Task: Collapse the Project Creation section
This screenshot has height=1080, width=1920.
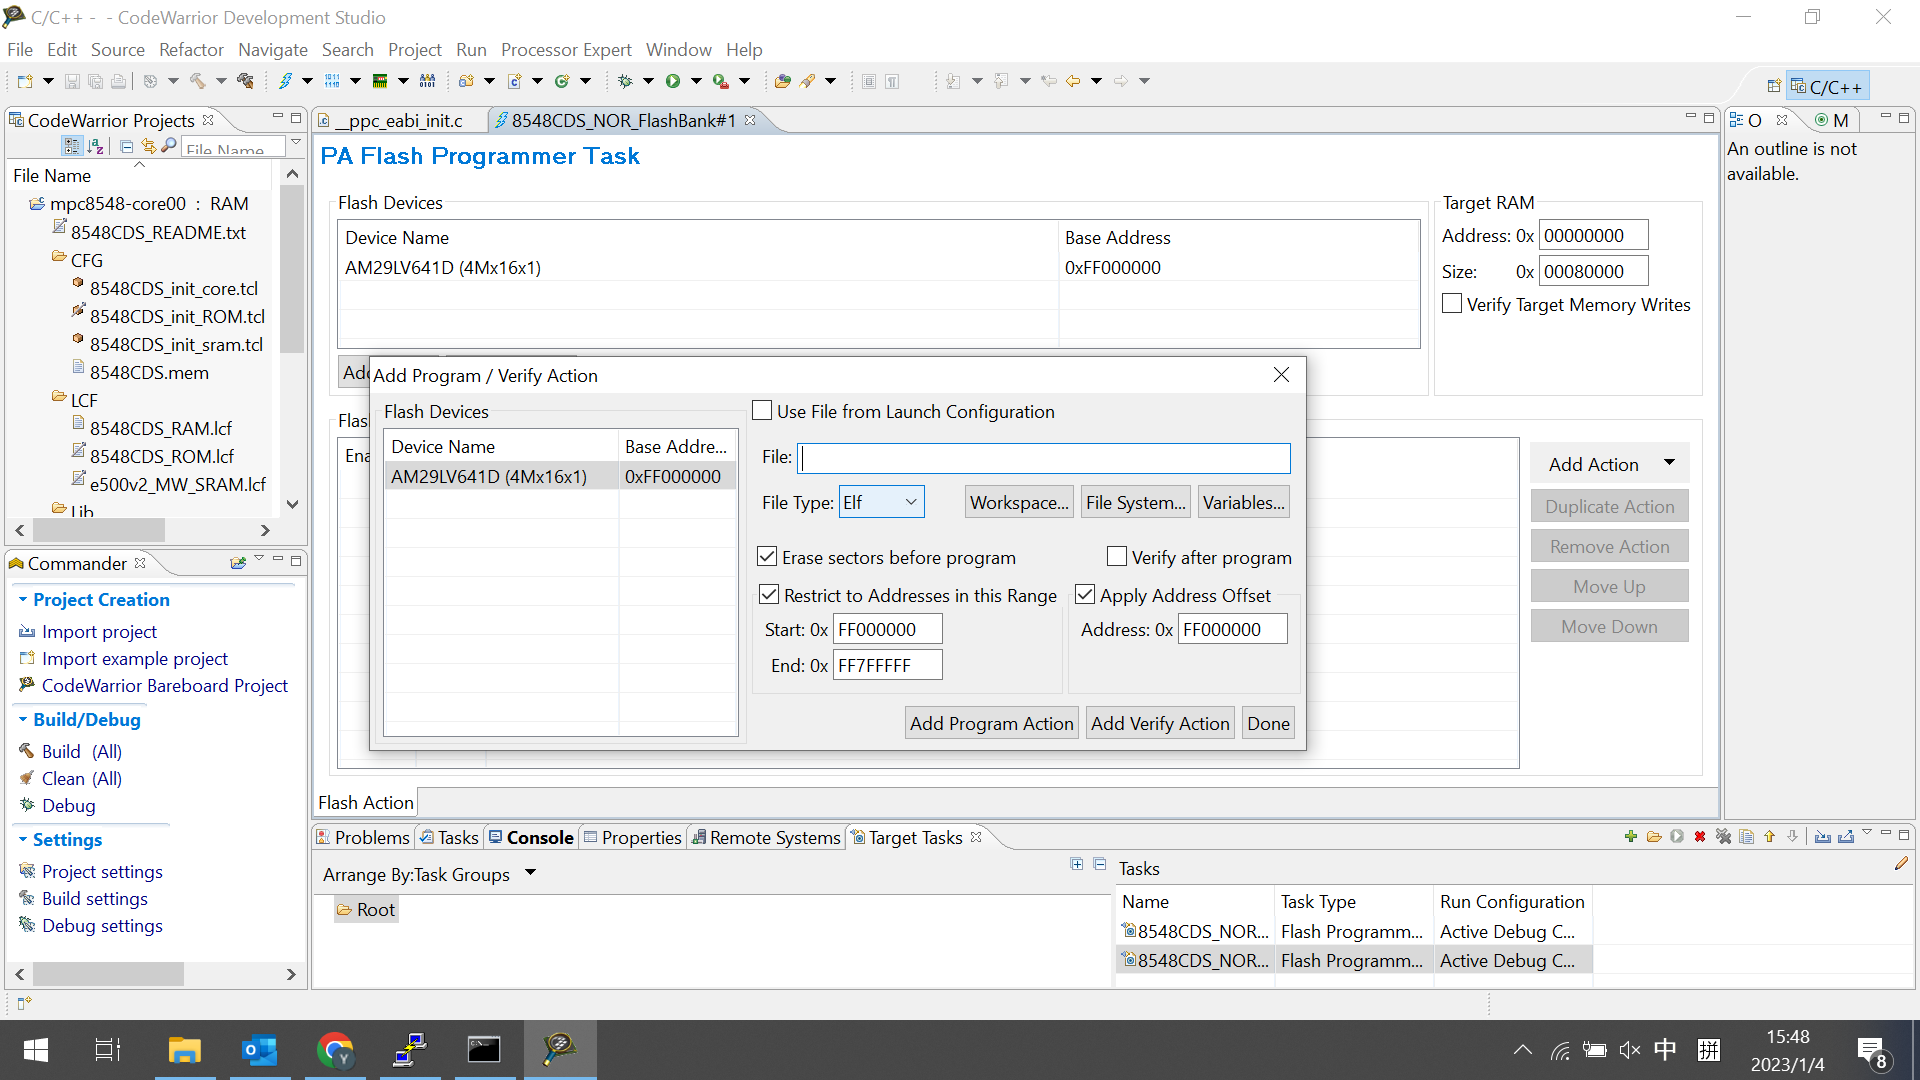Action: click(x=23, y=599)
